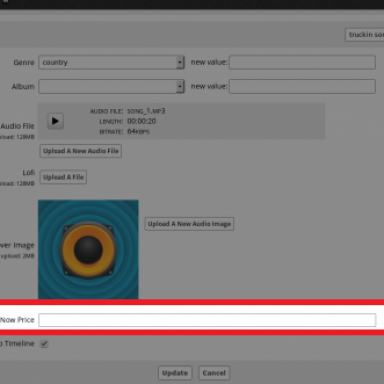Select the speaker cover image thumbnail

(88, 249)
